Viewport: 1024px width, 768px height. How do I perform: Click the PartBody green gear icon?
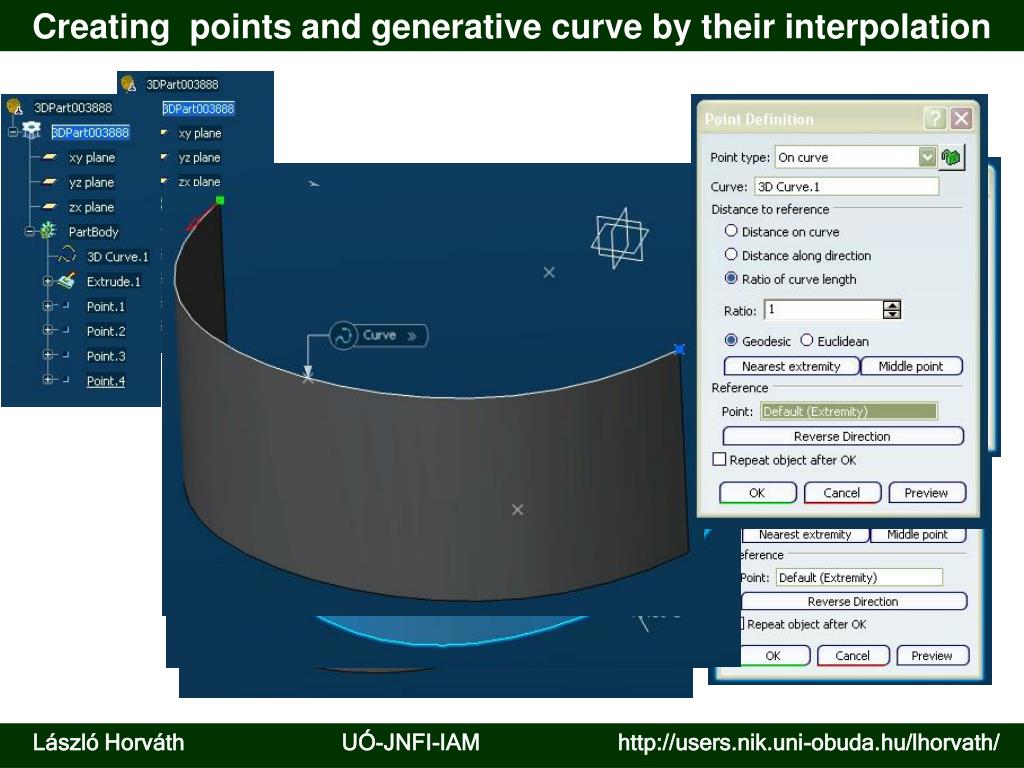pos(48,230)
